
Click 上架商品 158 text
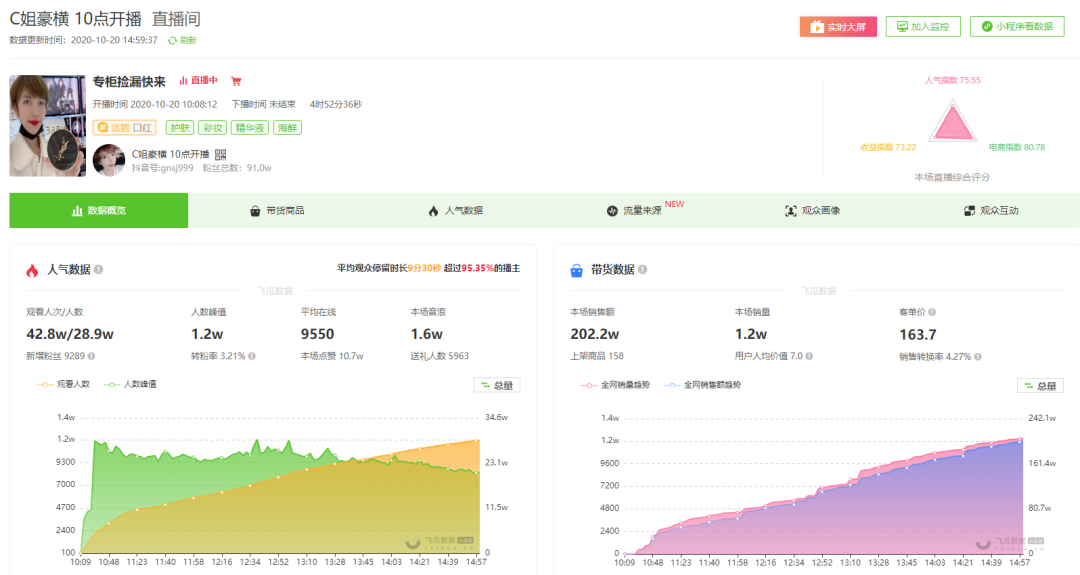[596, 356]
